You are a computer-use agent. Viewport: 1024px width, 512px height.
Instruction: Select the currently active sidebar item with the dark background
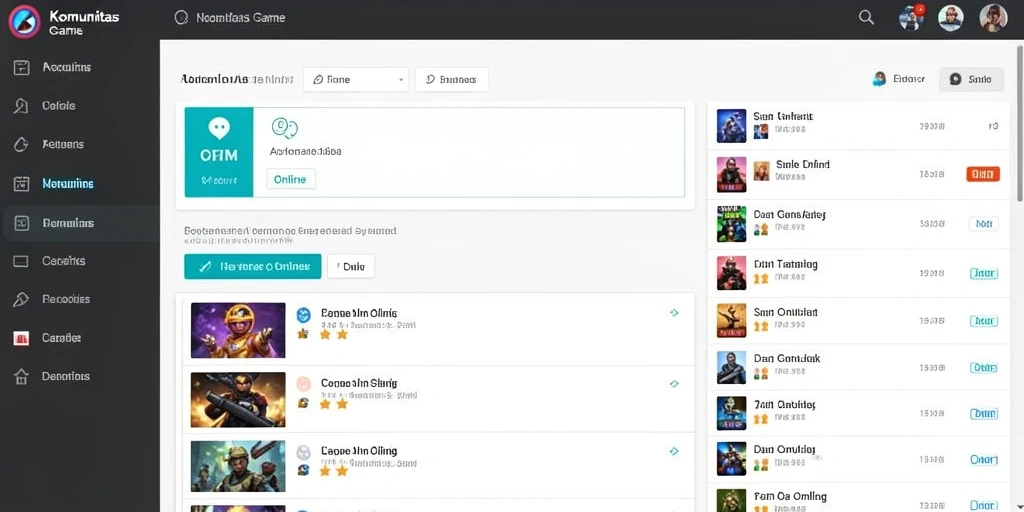click(80, 223)
